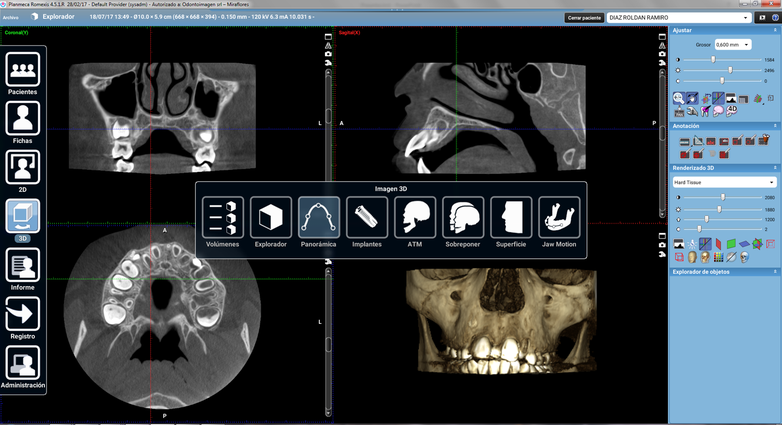Show the red sagittal plane in 3D rendering
The height and width of the screenshot is (425, 782).
point(718,243)
